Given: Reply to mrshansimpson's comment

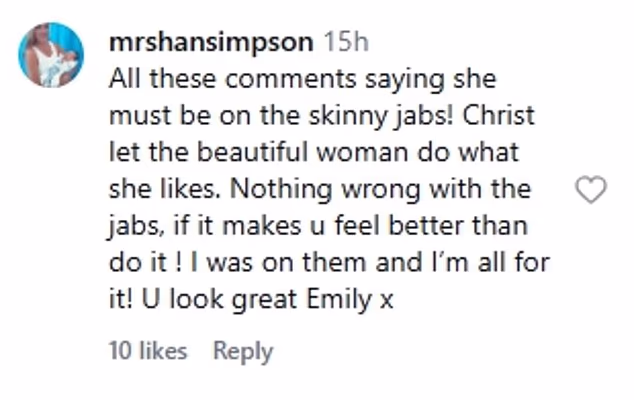Looking at the screenshot, I should pos(243,352).
